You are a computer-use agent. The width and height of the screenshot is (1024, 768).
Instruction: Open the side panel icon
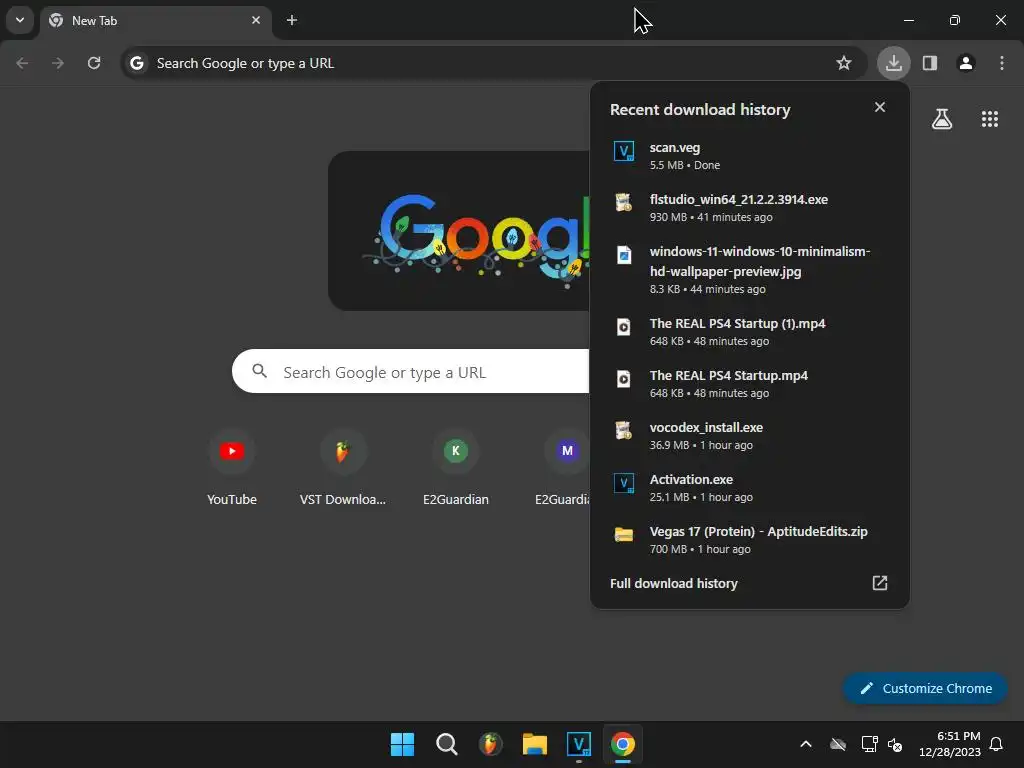click(930, 63)
